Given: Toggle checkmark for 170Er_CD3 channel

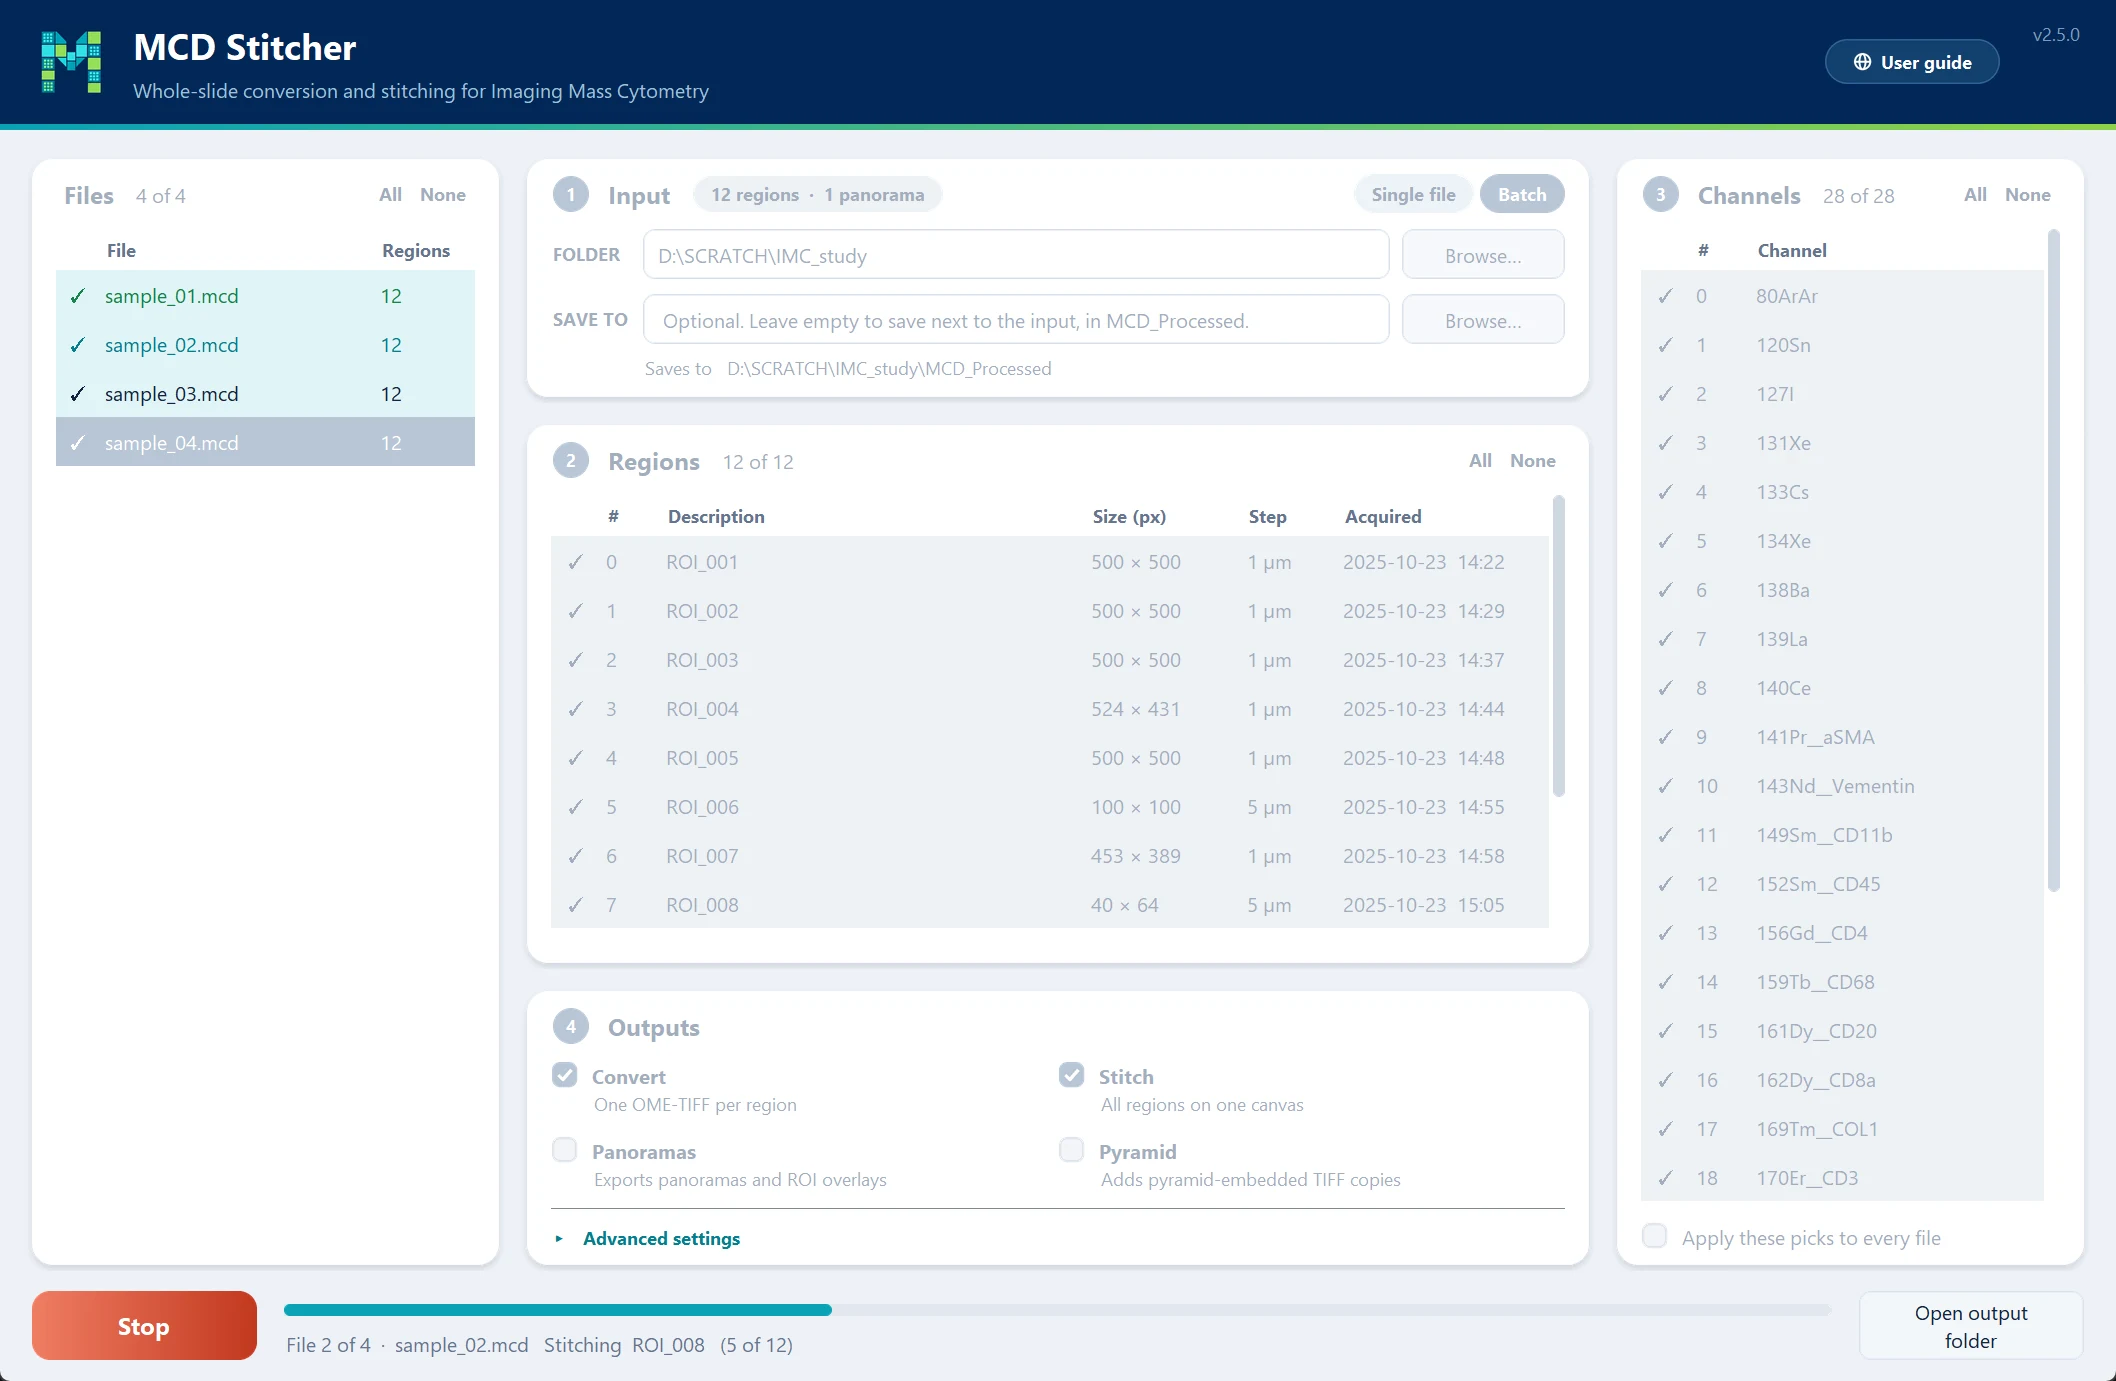Looking at the screenshot, I should pos(1665,1178).
